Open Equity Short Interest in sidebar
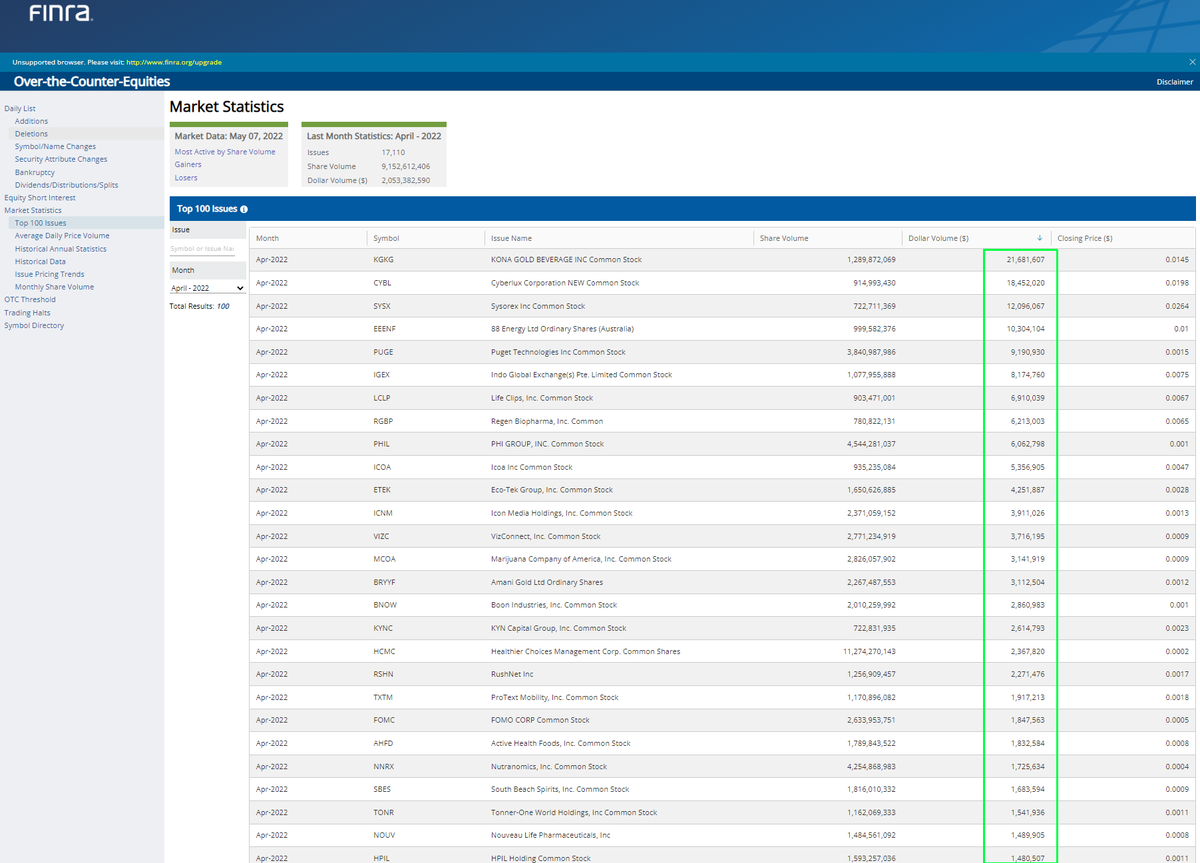 [x=40, y=198]
